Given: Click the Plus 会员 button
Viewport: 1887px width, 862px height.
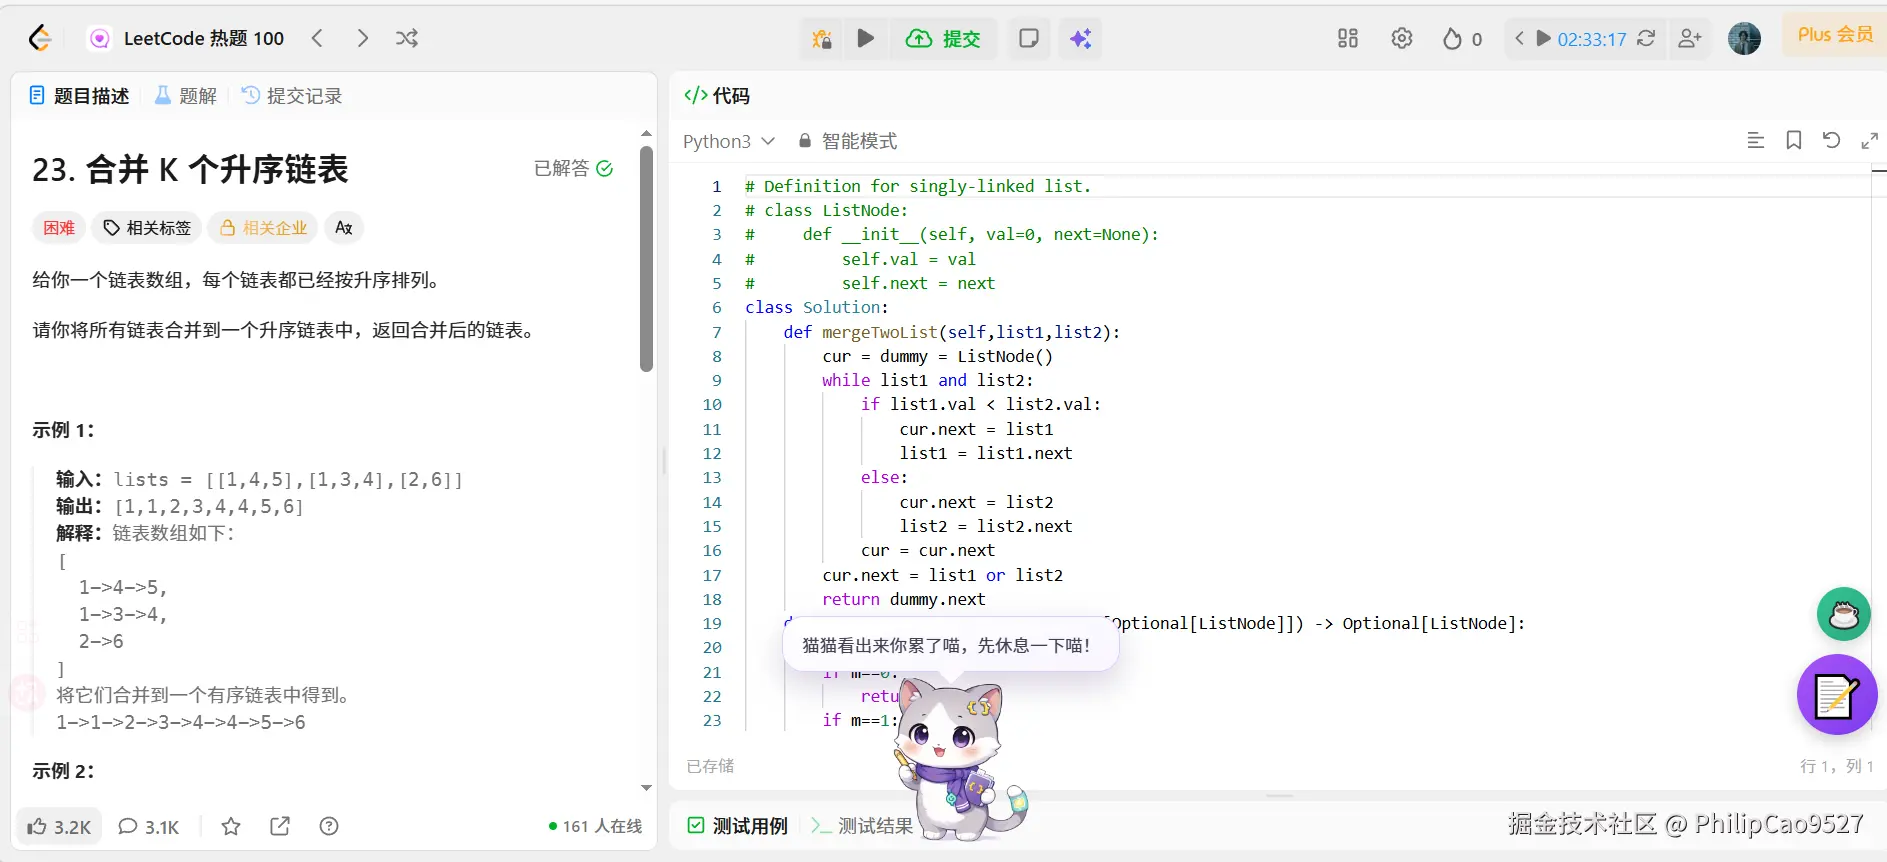Looking at the screenshot, I should (1834, 35).
